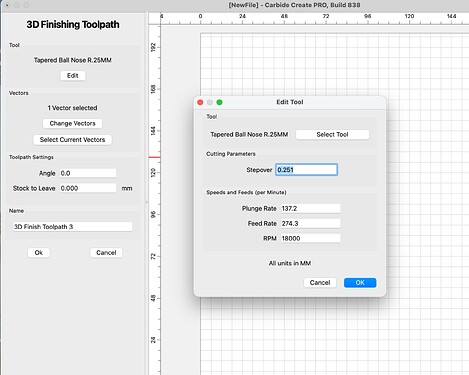Click the Vectors section label
Viewport: 469px width, 375px height.
coord(19,93)
